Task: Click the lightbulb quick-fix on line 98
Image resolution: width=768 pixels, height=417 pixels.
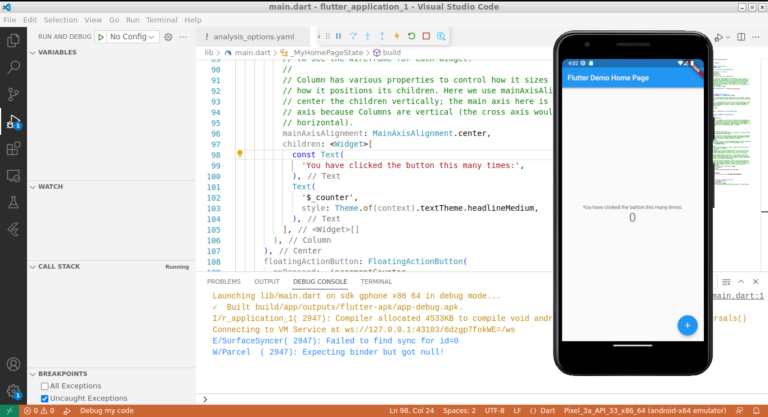Action: (240, 153)
